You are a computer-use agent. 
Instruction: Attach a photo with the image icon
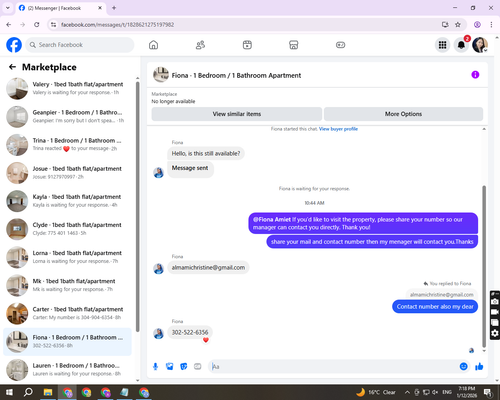[x=170, y=367]
